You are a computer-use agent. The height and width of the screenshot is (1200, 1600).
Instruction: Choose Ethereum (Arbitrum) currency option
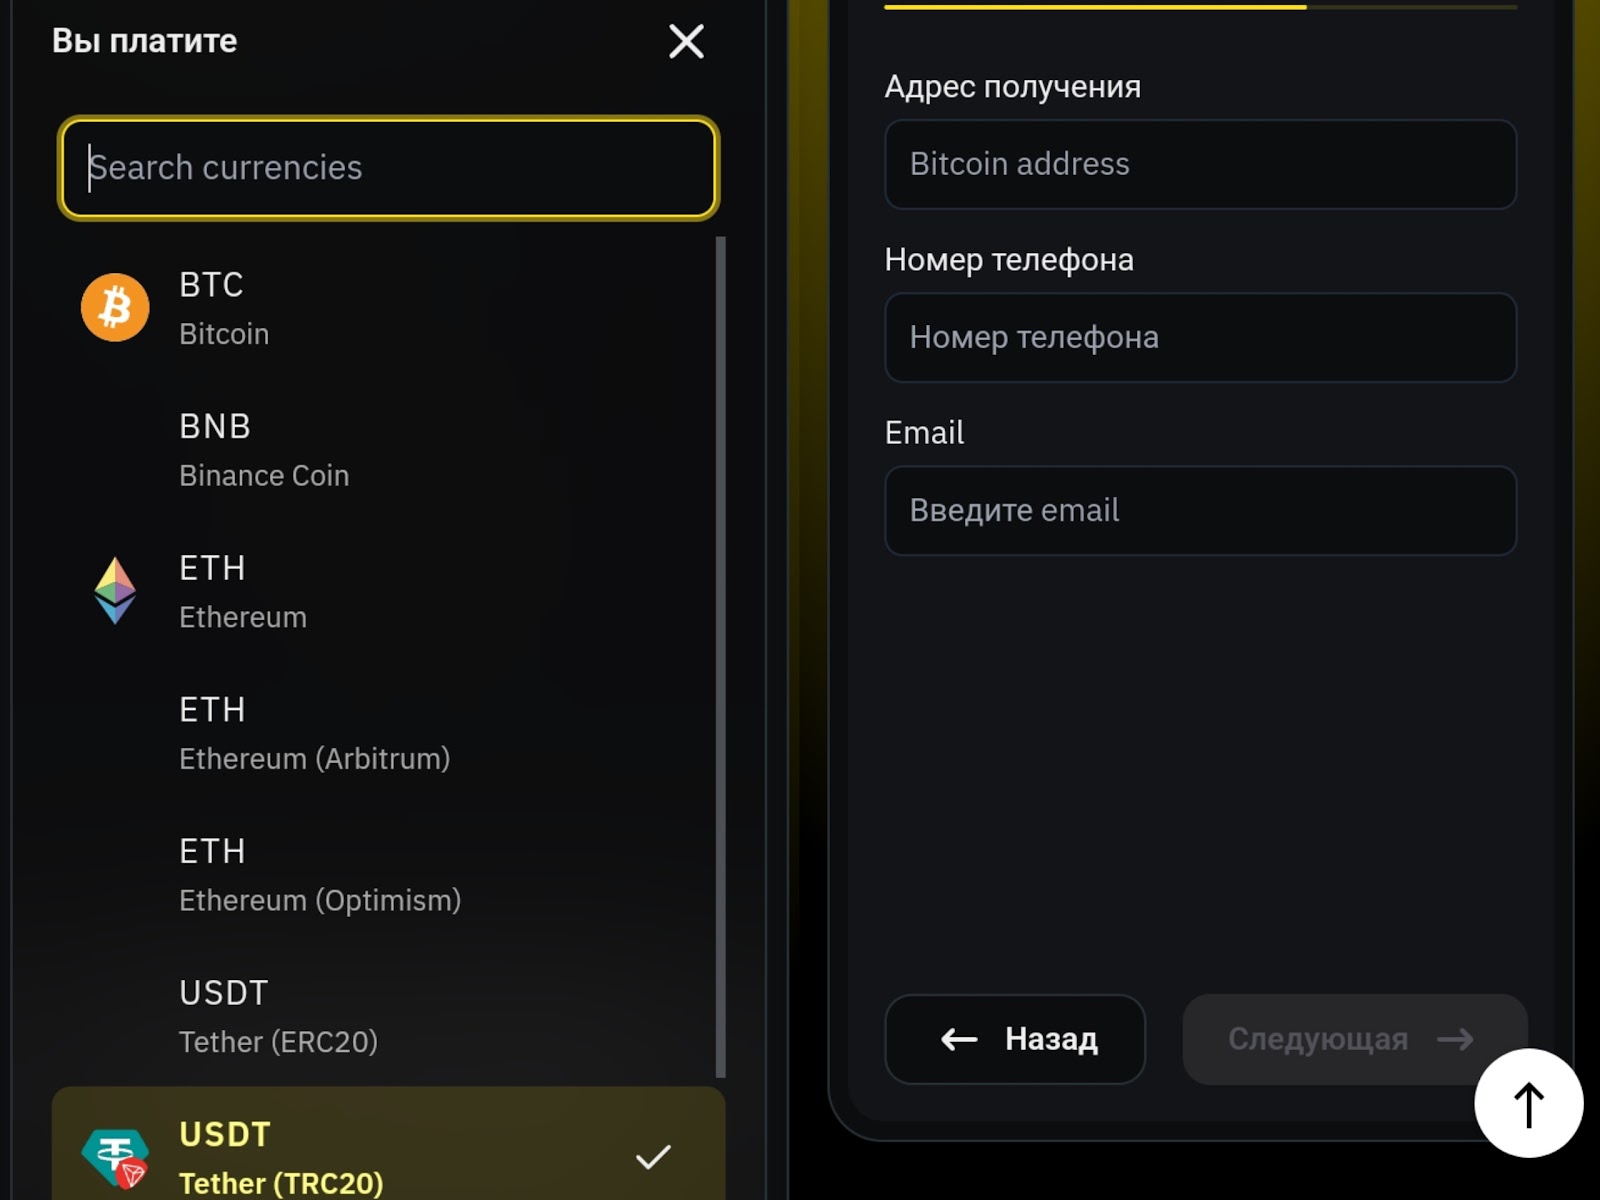(x=314, y=733)
